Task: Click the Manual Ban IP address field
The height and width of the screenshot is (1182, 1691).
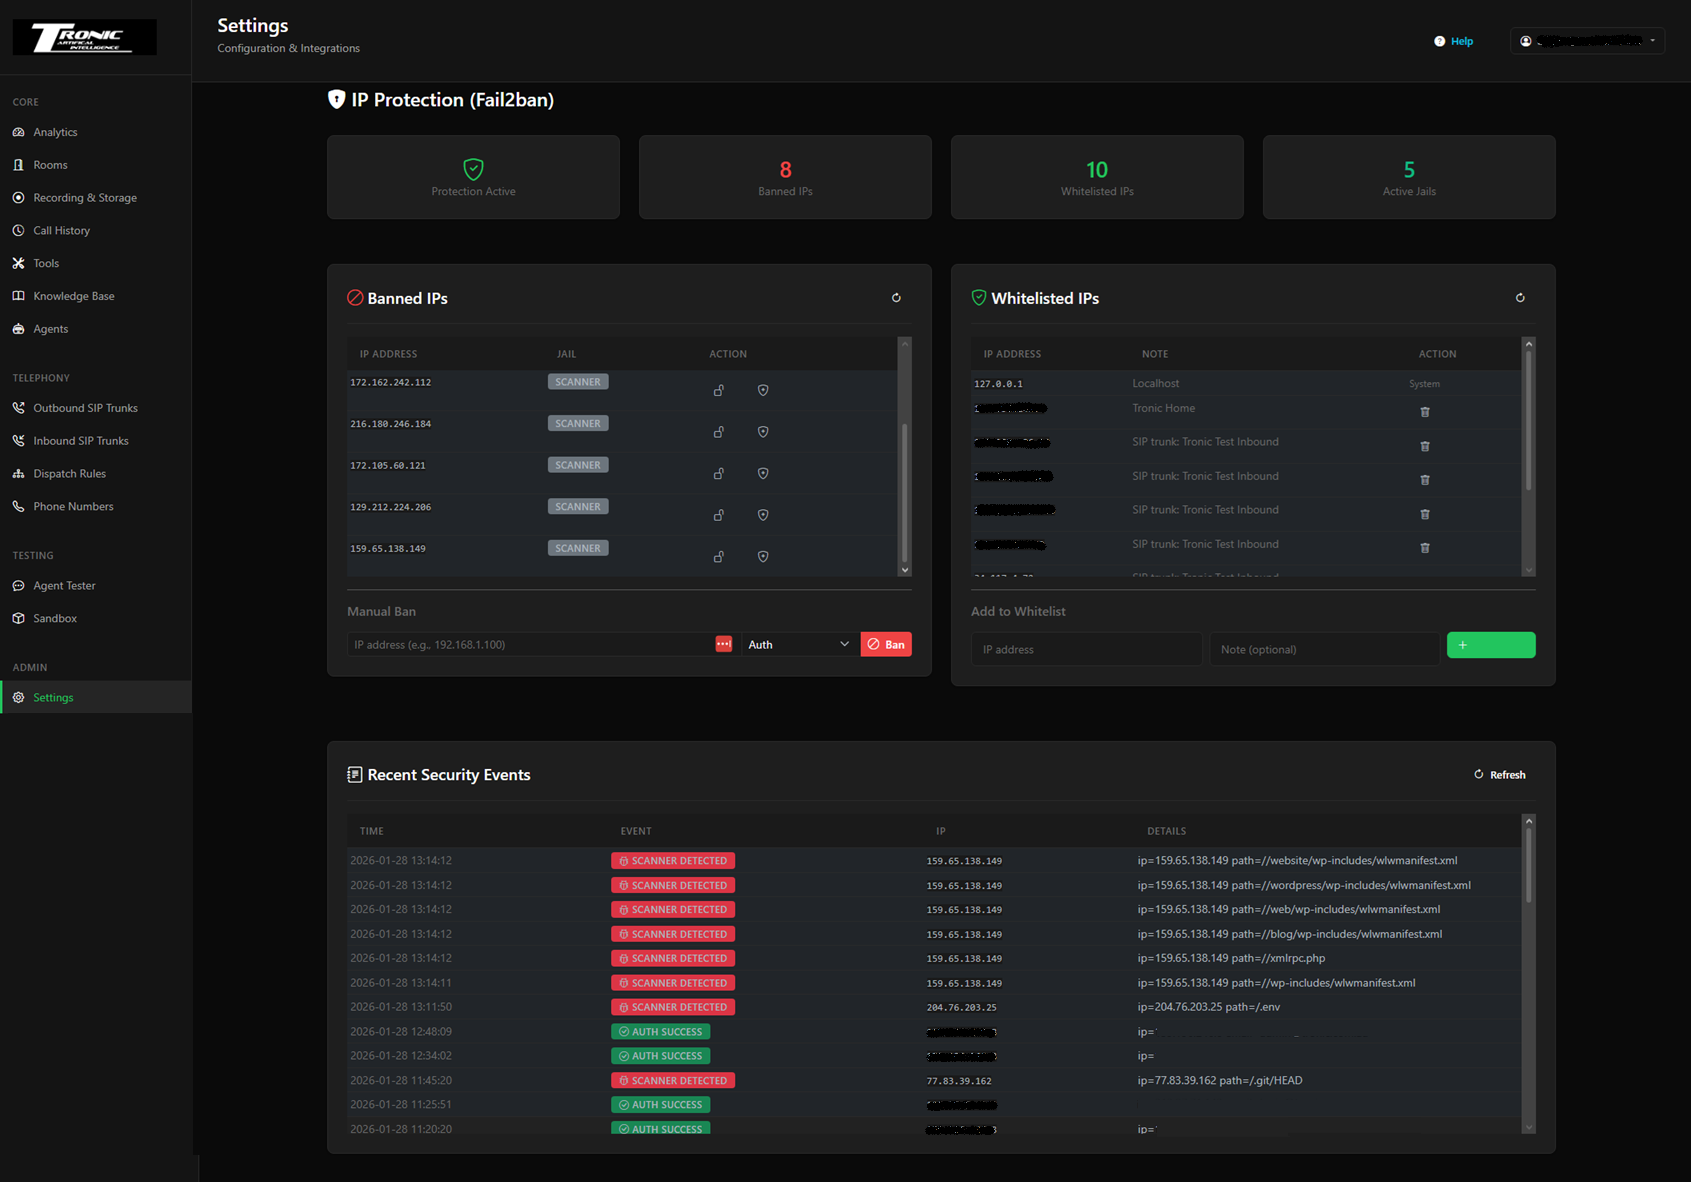Action: (x=530, y=644)
